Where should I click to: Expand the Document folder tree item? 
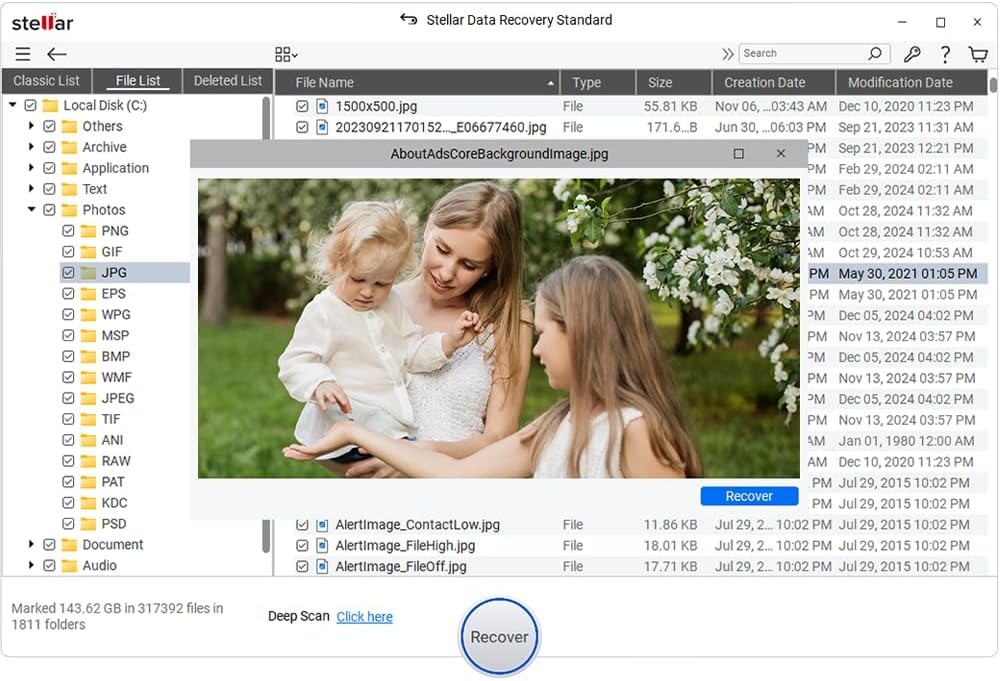click(x=31, y=544)
